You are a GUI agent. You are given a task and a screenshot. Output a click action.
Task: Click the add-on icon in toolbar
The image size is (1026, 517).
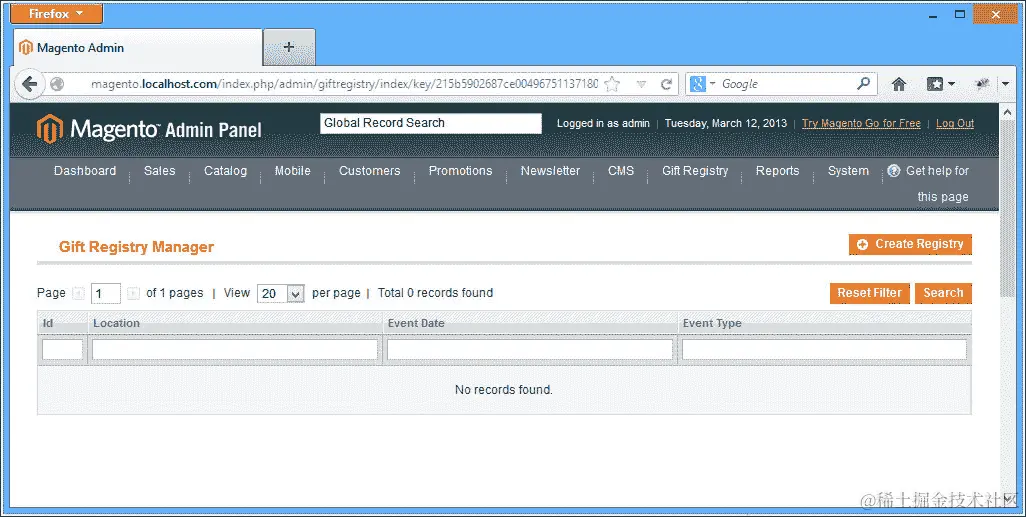point(982,84)
